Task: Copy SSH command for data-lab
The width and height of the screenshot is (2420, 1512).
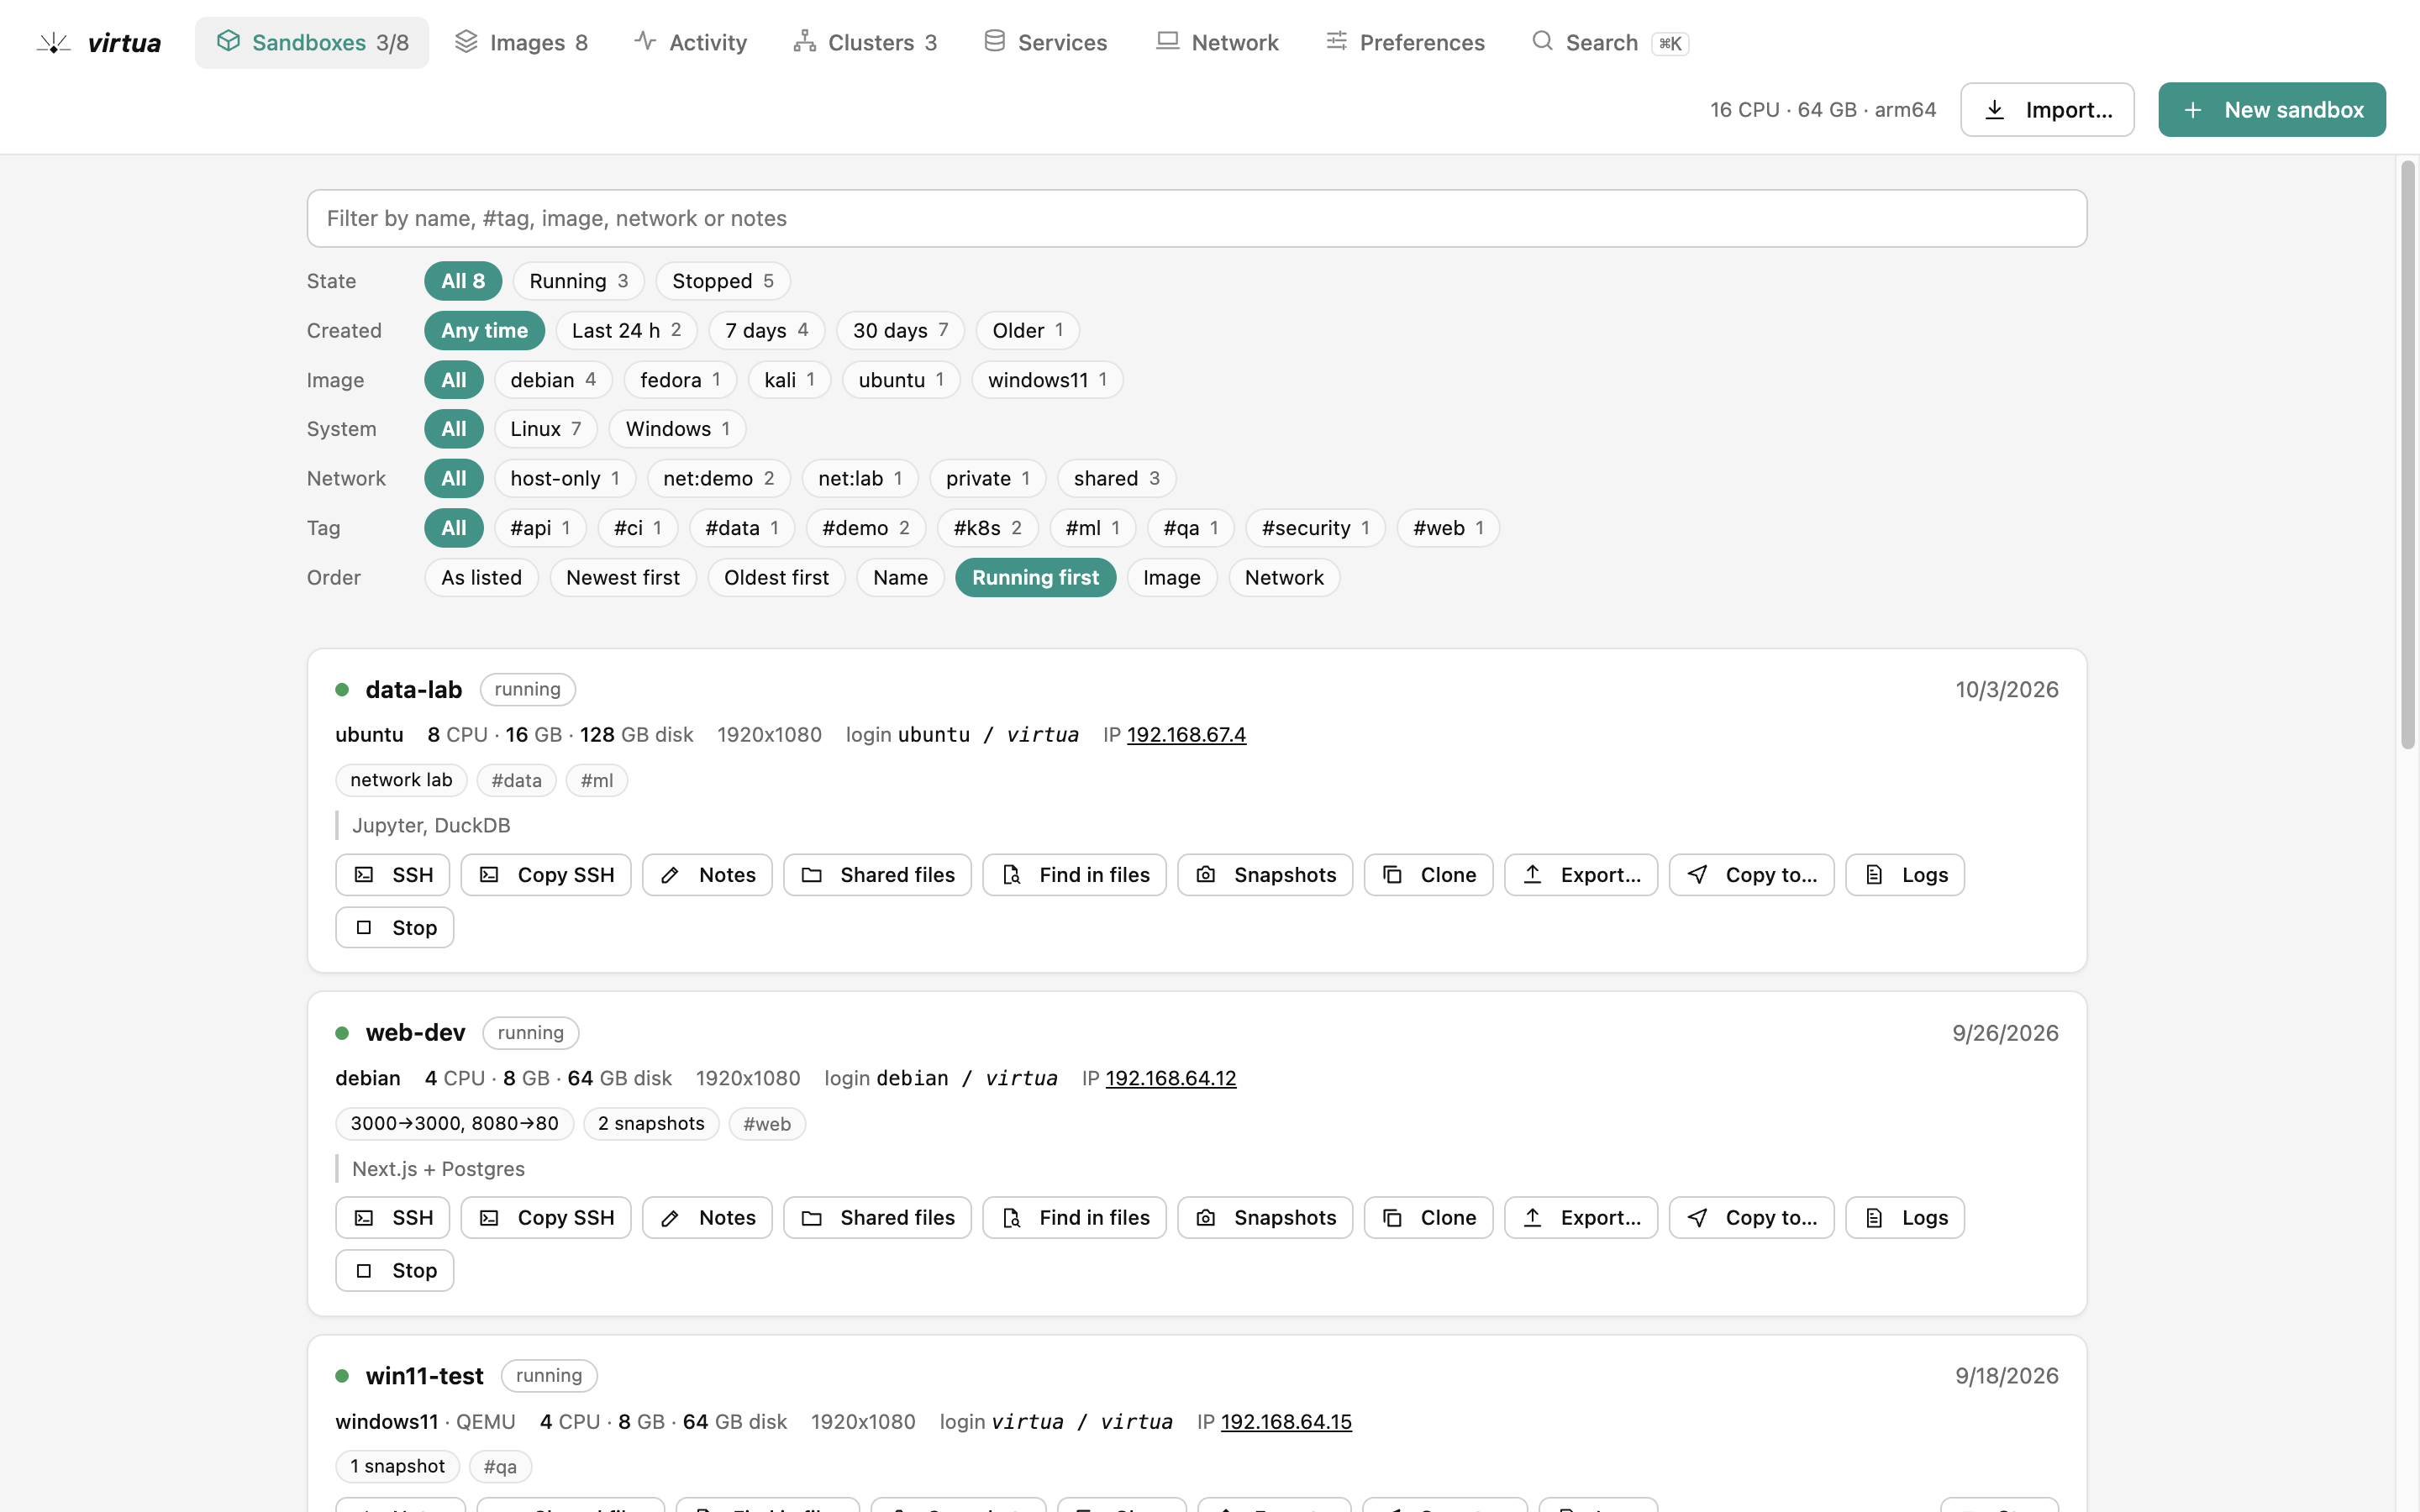Action: pyautogui.click(x=545, y=875)
